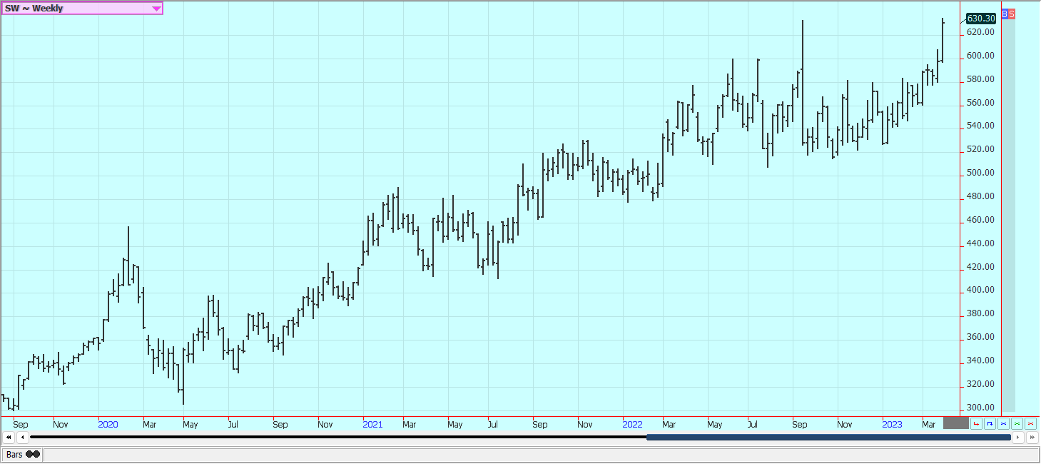1042x464 pixels.
Task: Click the 600.00 price axis label
Action: tap(980, 56)
